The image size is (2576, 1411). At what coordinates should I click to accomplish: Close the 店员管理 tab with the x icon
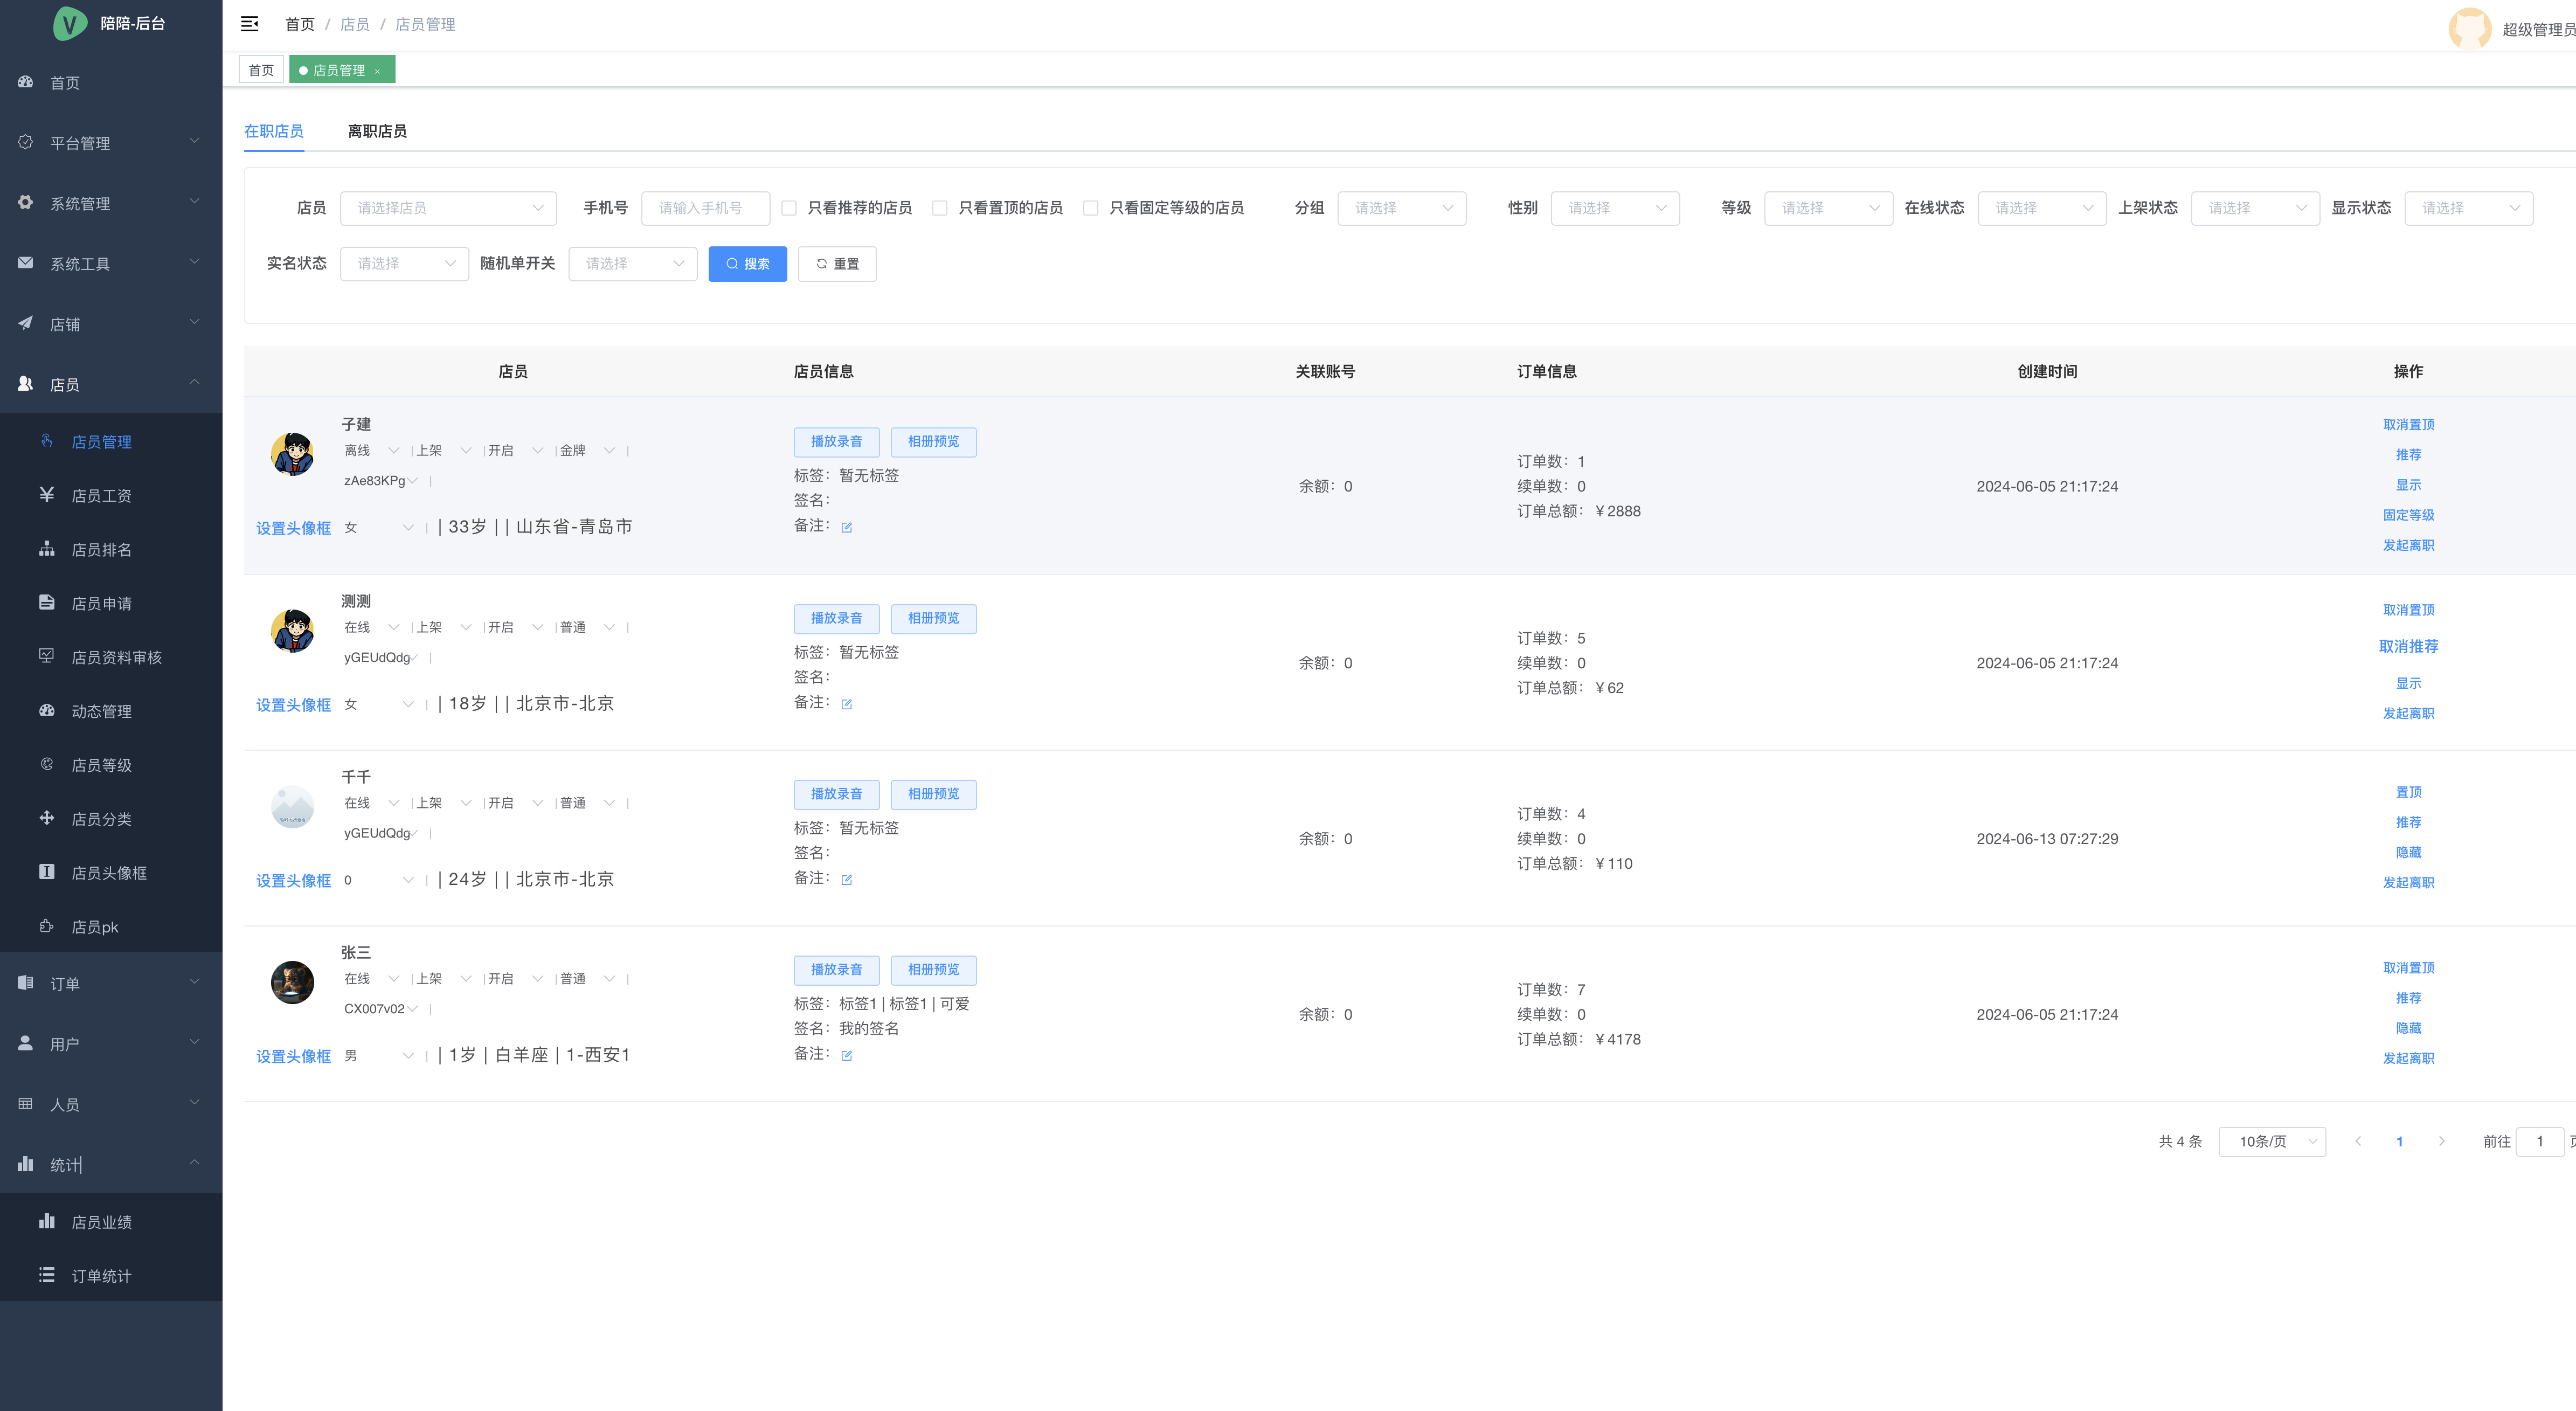377,71
